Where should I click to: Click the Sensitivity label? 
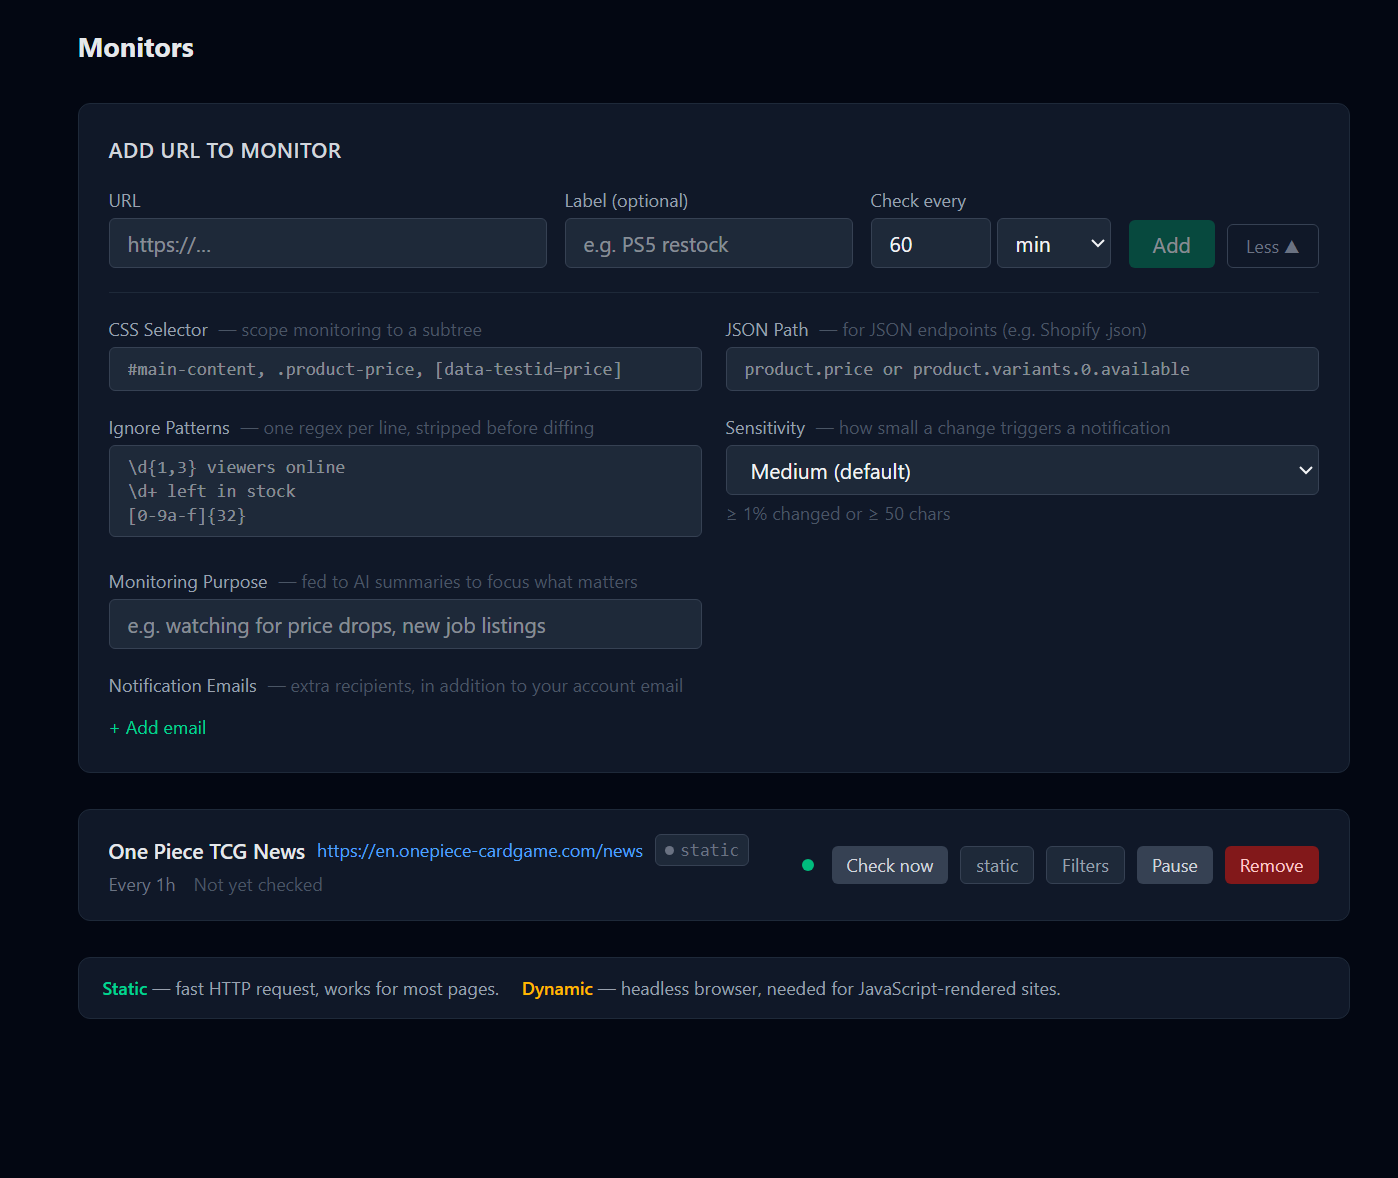point(765,428)
